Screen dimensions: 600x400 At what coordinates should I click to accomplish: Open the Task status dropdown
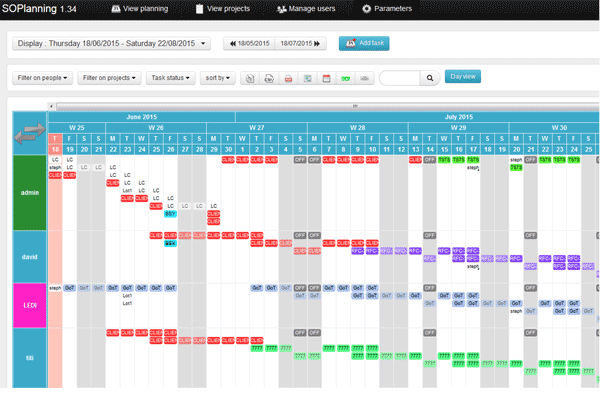click(170, 77)
